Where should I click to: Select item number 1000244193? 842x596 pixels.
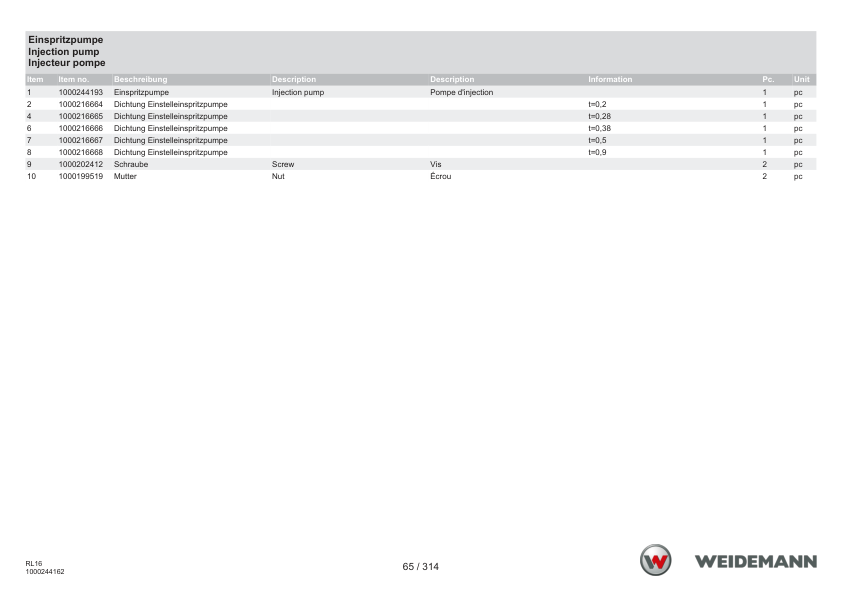tap(81, 92)
